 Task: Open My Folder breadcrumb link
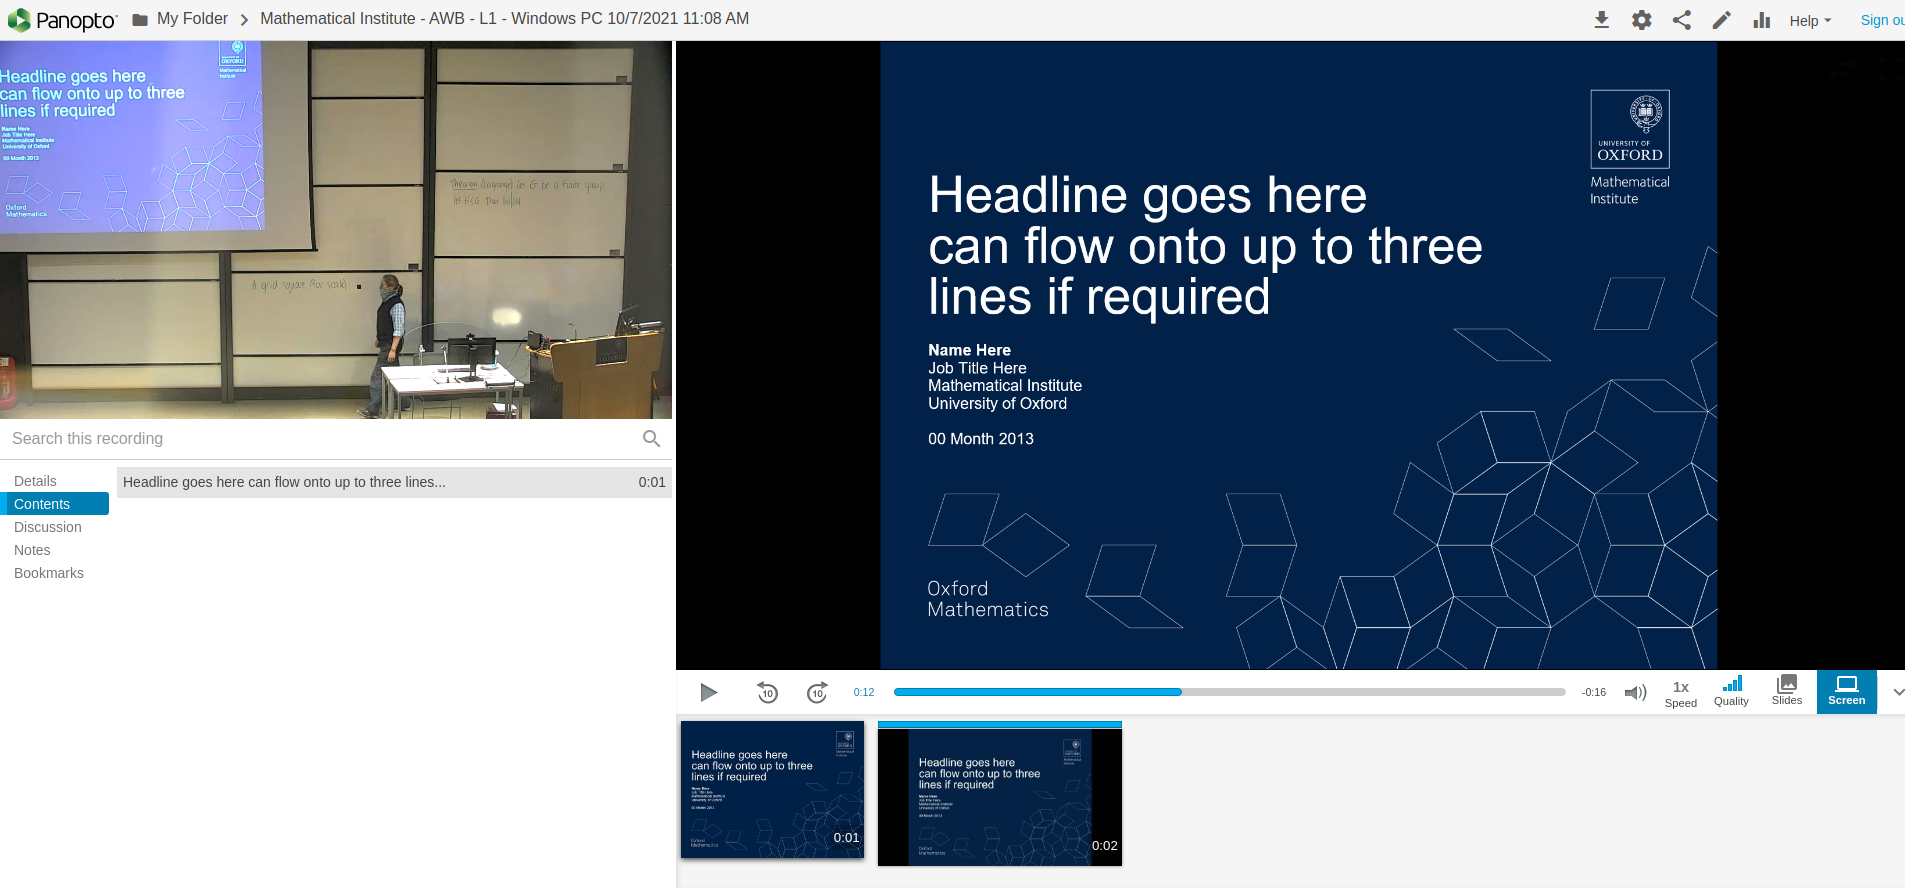[x=192, y=19]
